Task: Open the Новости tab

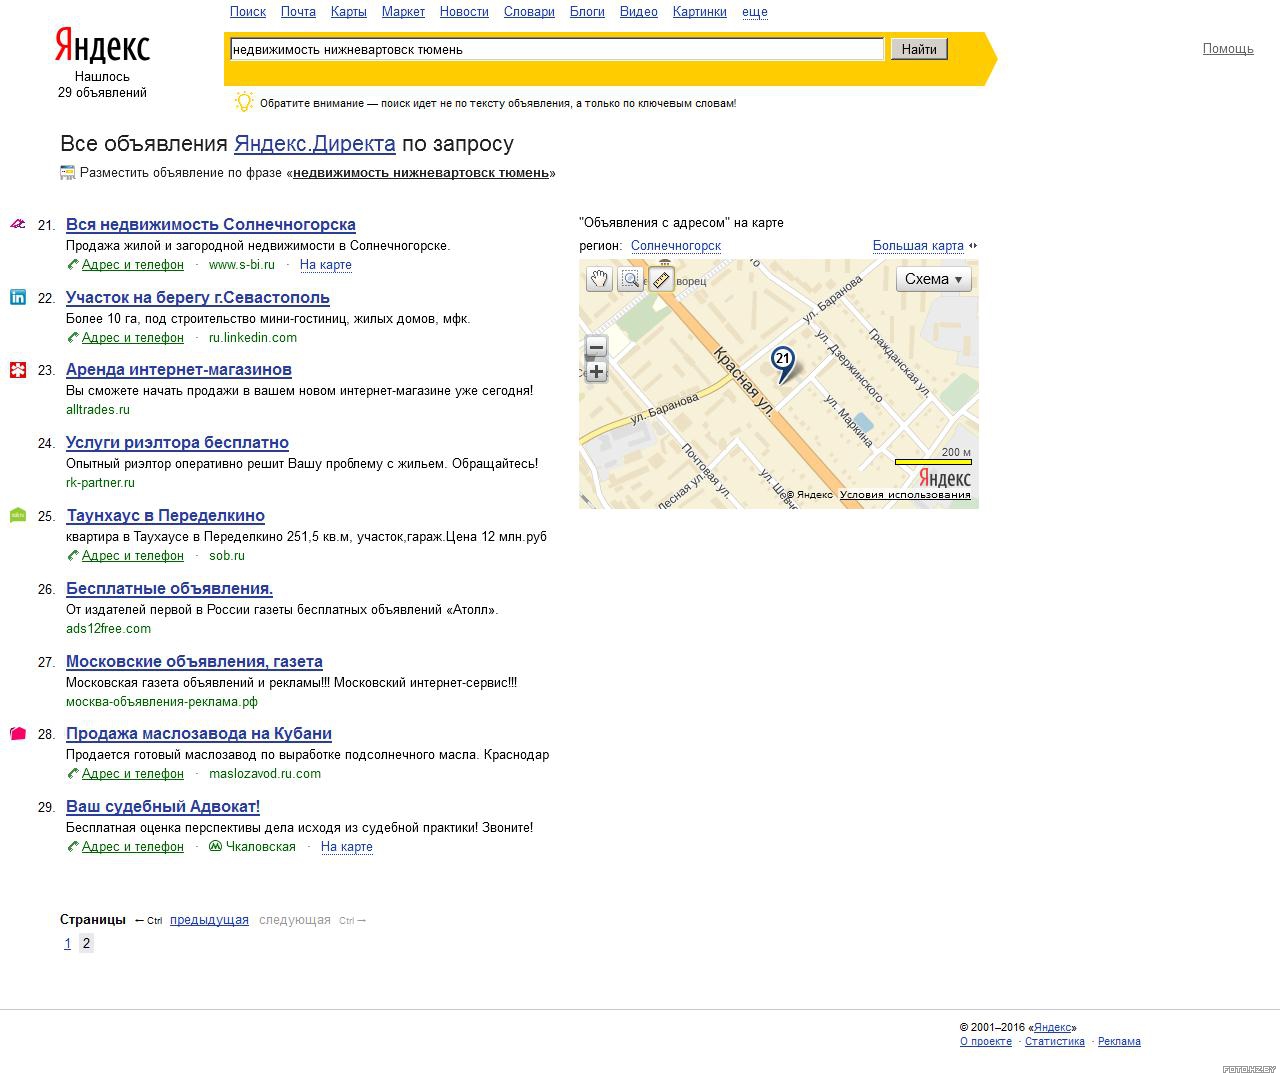Action: (464, 12)
